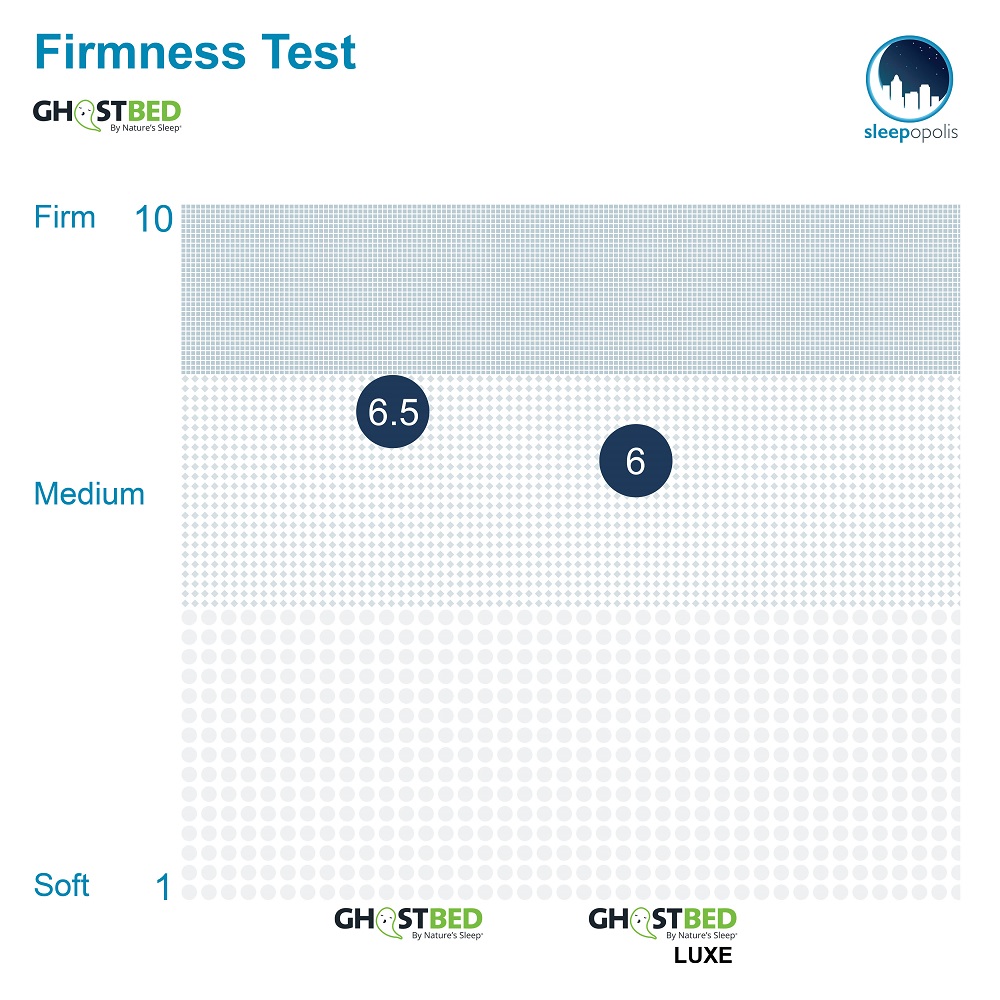1000x1000 pixels.
Task: Select the 6.5 firmness score circle
Action: click(x=393, y=411)
